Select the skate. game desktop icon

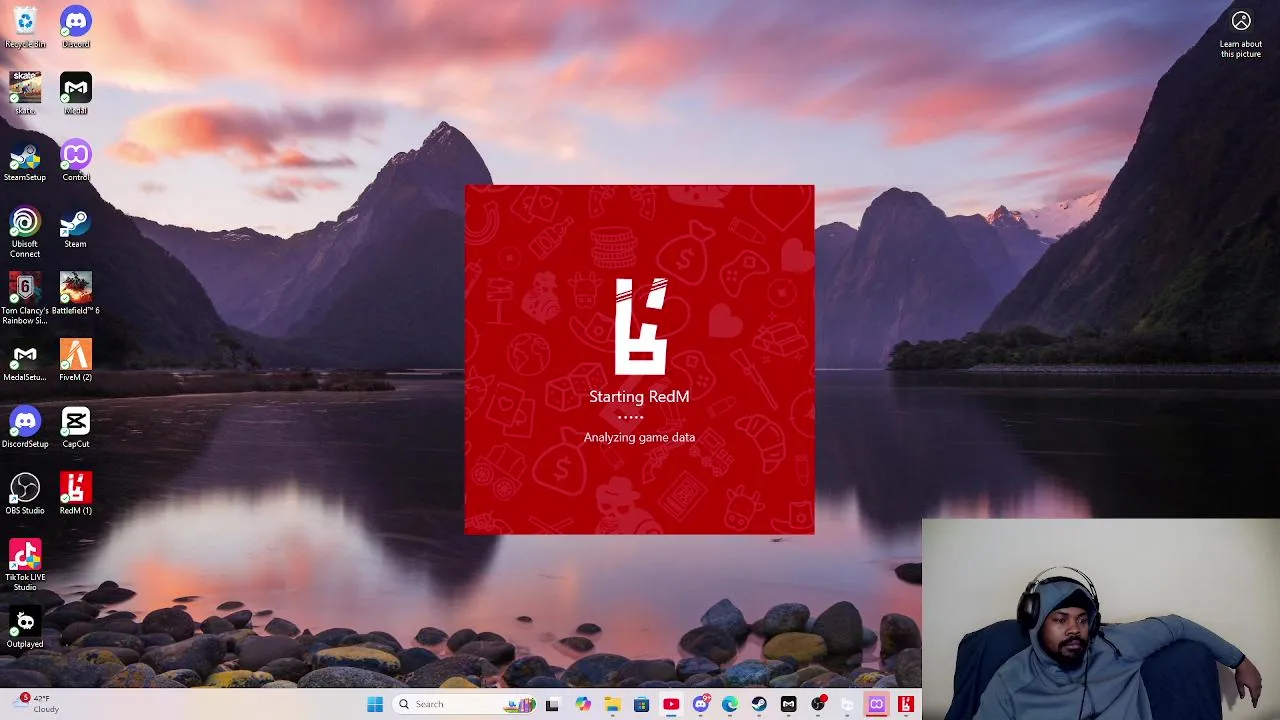(25, 94)
